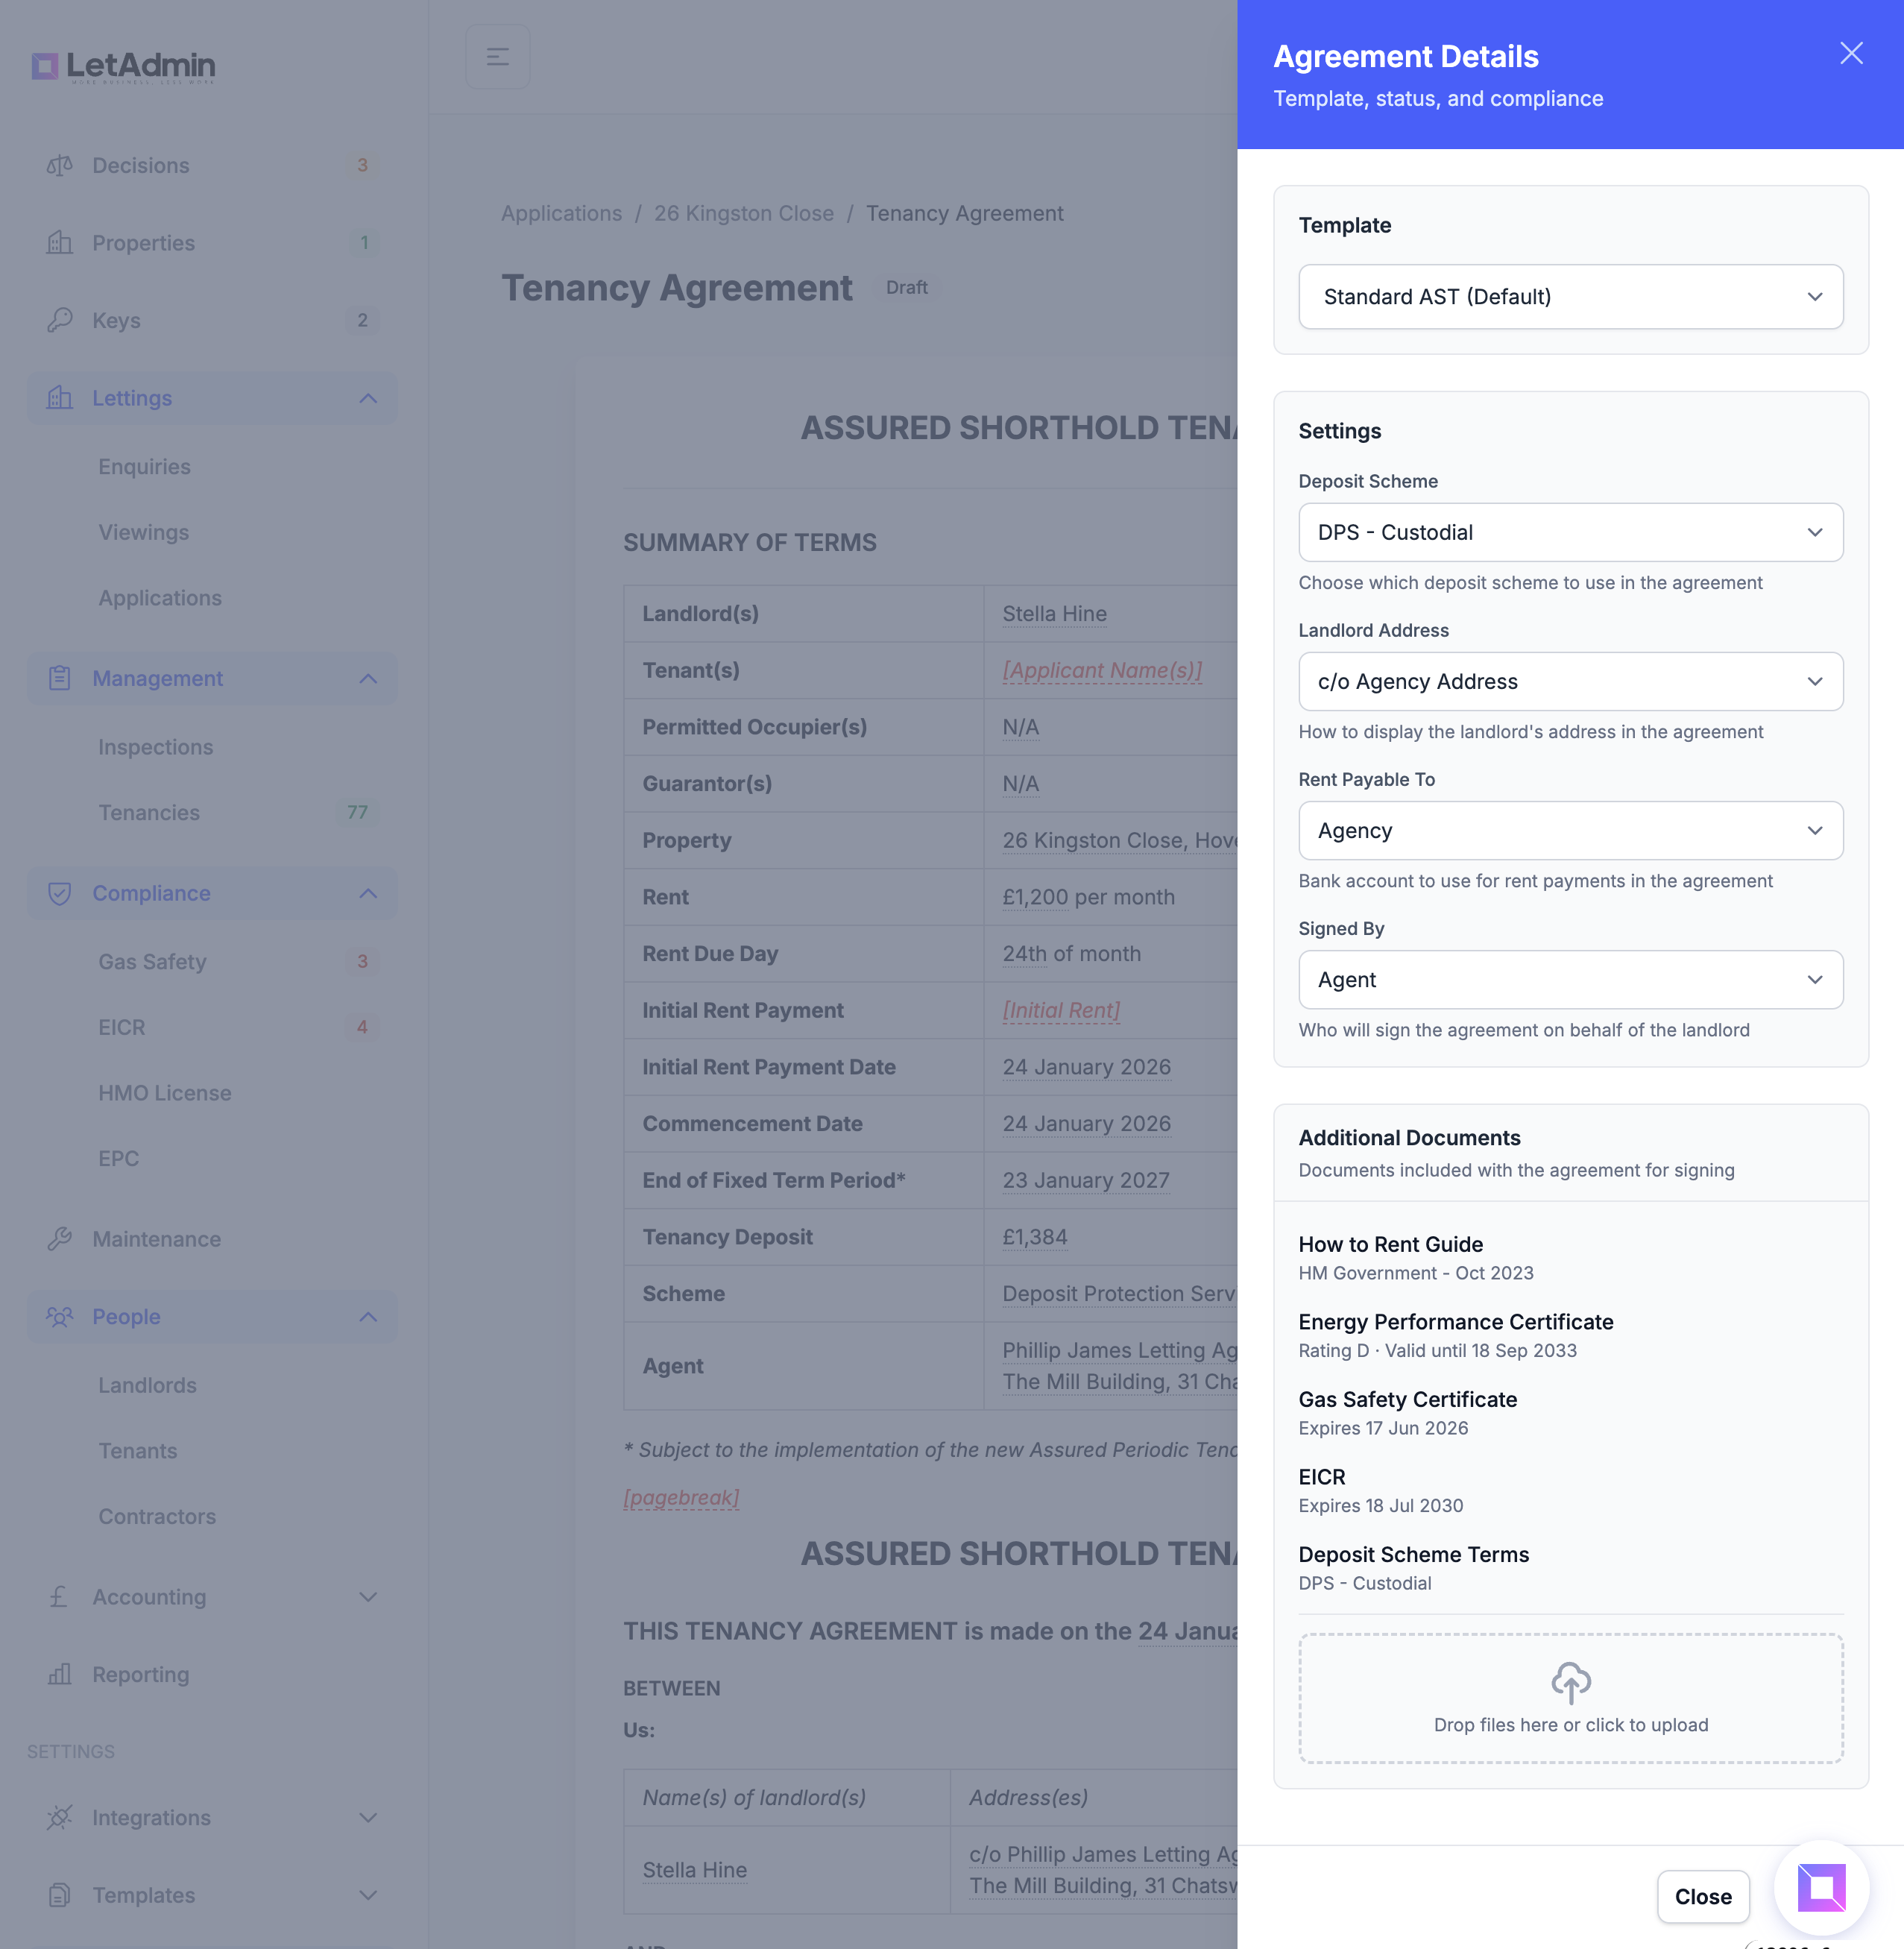1904x1949 pixels.
Task: Click the 26 Kingston Close breadcrumb link
Action: (x=743, y=213)
